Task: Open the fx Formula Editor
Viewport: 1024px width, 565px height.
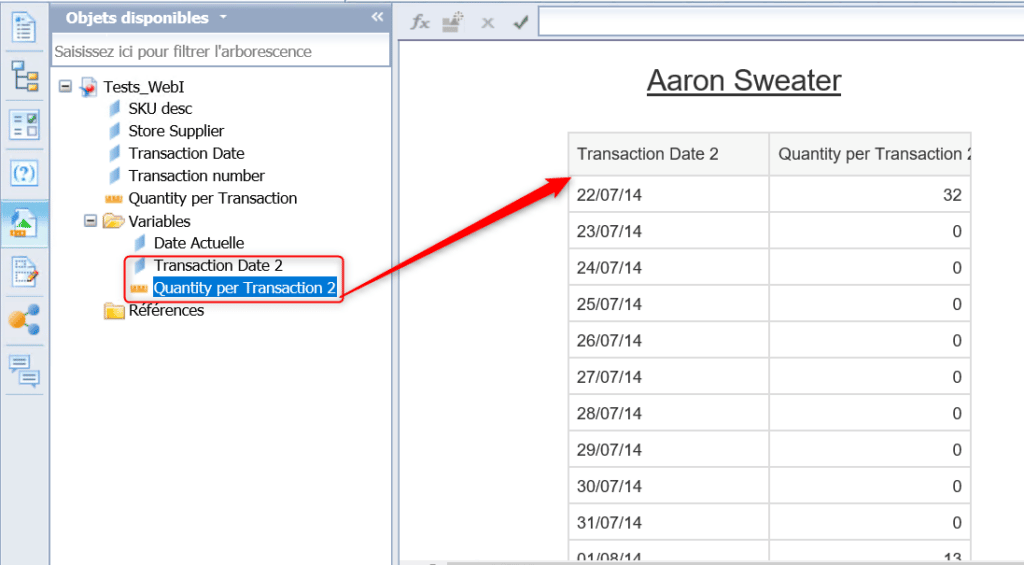Action: click(421, 22)
